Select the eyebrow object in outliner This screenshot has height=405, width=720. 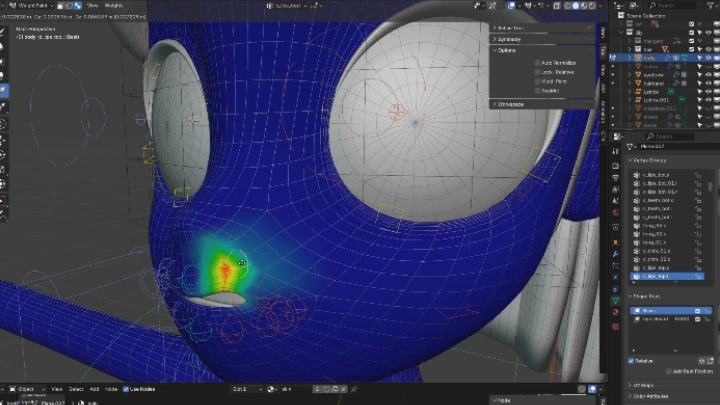[654, 75]
